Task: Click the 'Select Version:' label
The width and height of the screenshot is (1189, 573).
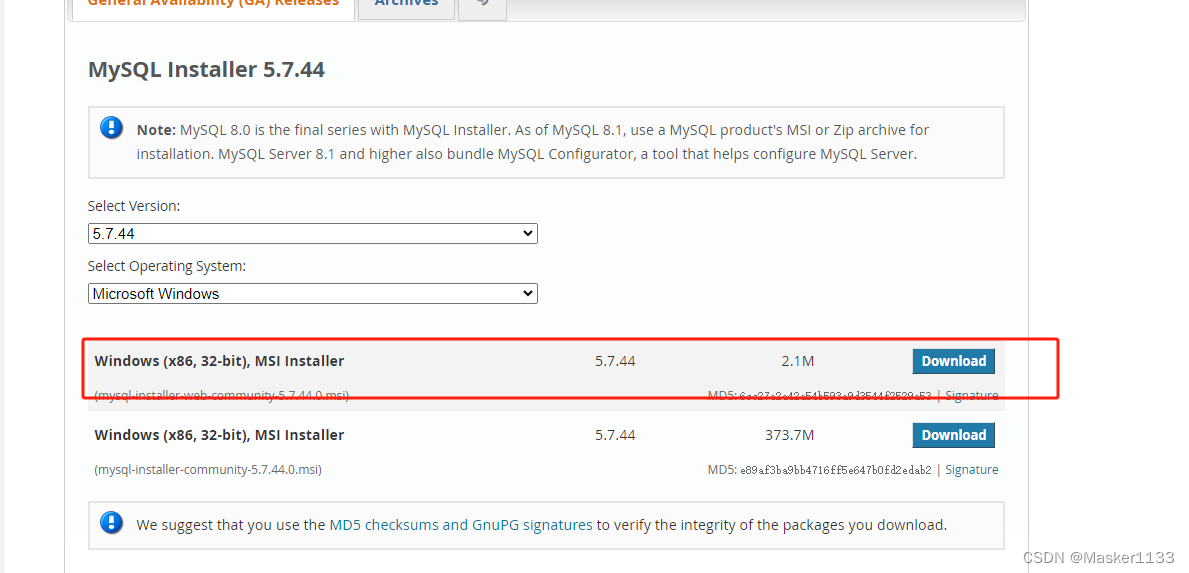Action: click(134, 206)
